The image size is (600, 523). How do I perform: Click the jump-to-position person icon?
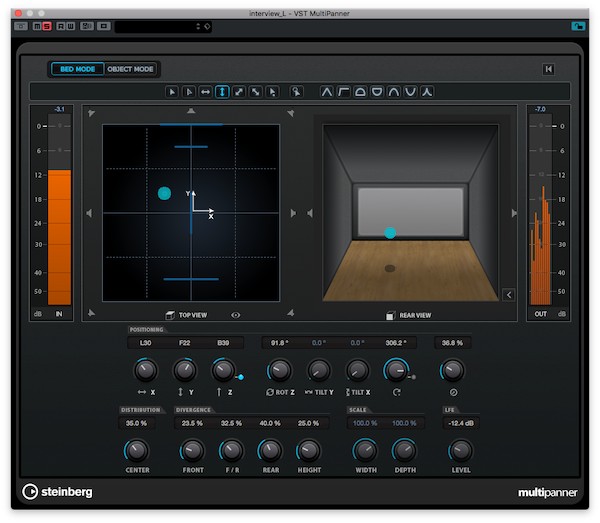pos(296,92)
